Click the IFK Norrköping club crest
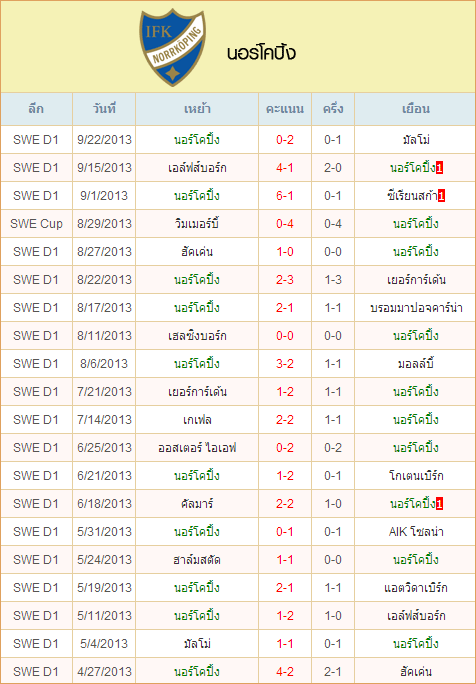This screenshot has height=684, width=476. point(172,48)
